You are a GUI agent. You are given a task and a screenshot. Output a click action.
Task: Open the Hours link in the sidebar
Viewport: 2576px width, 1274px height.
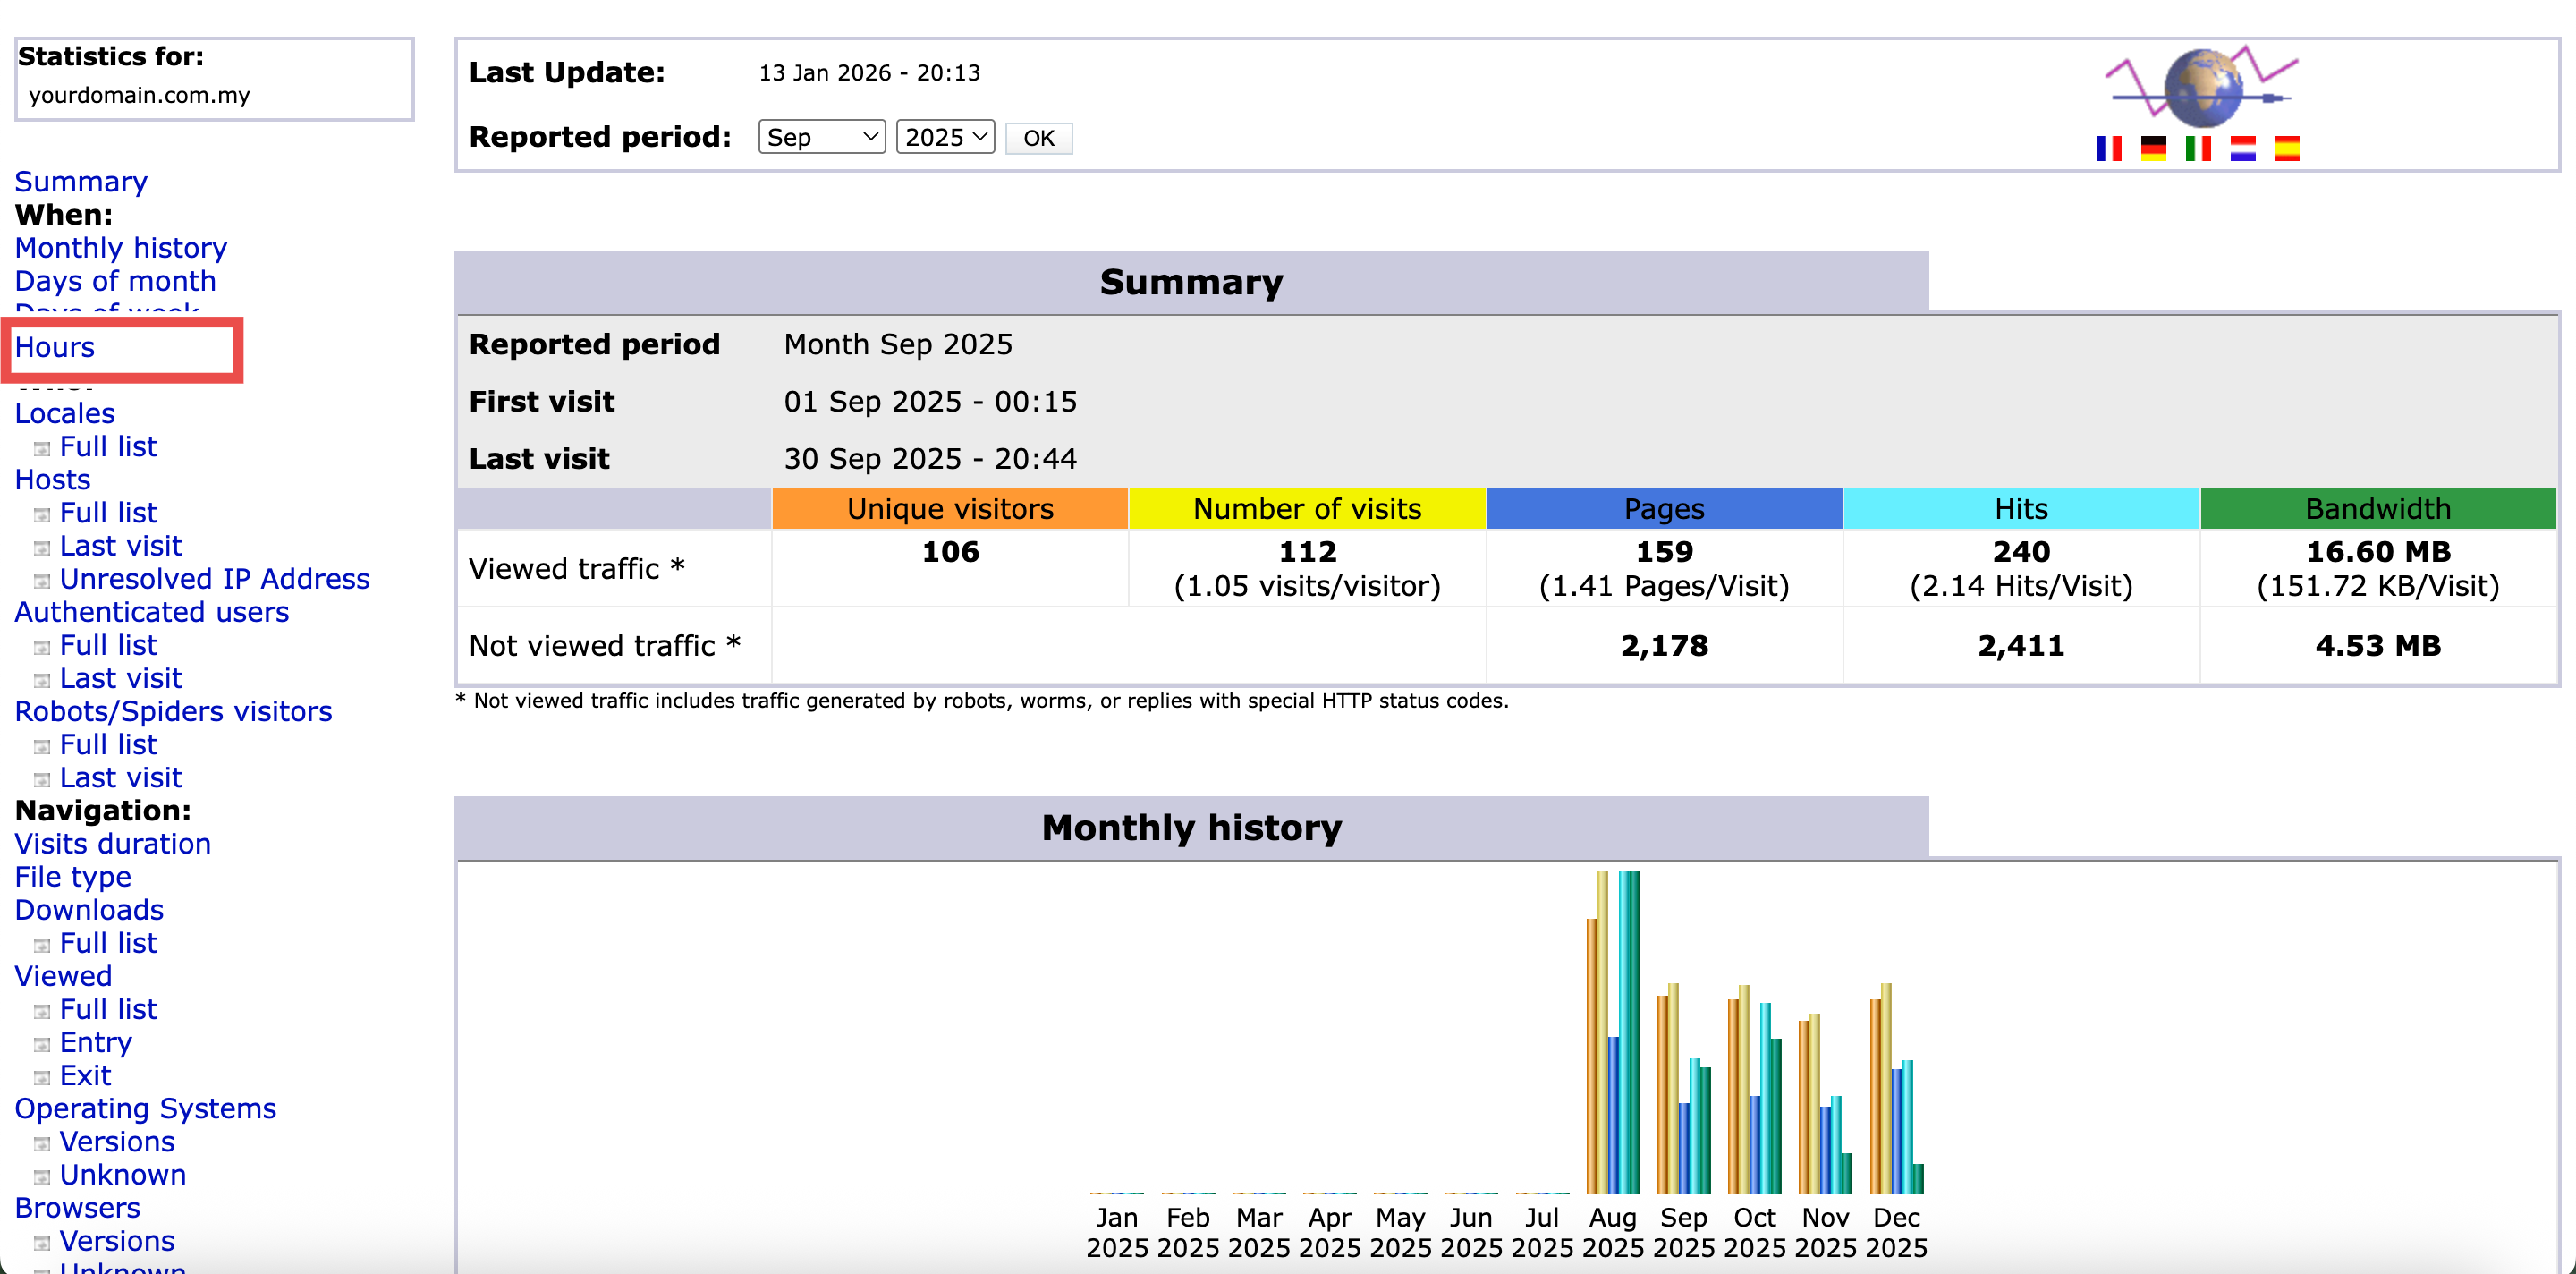55,347
